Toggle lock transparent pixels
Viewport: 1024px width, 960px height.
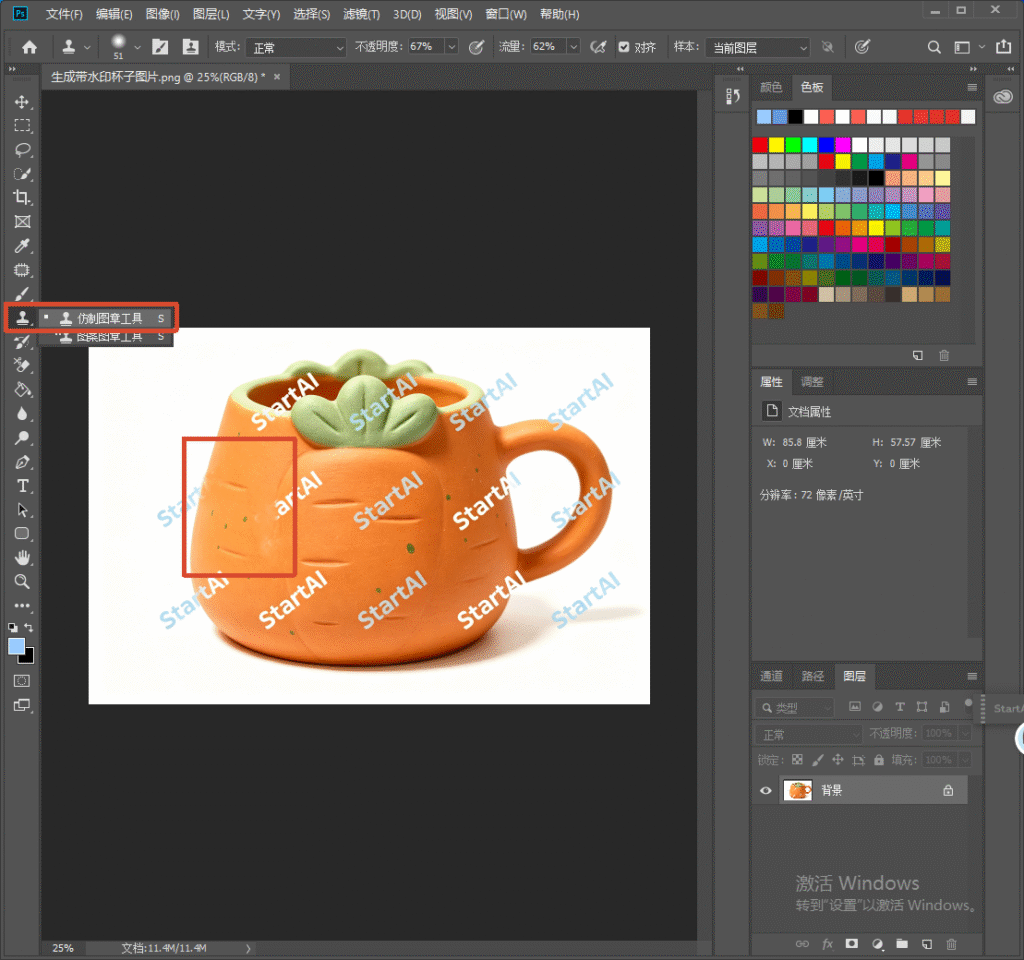[x=797, y=760]
